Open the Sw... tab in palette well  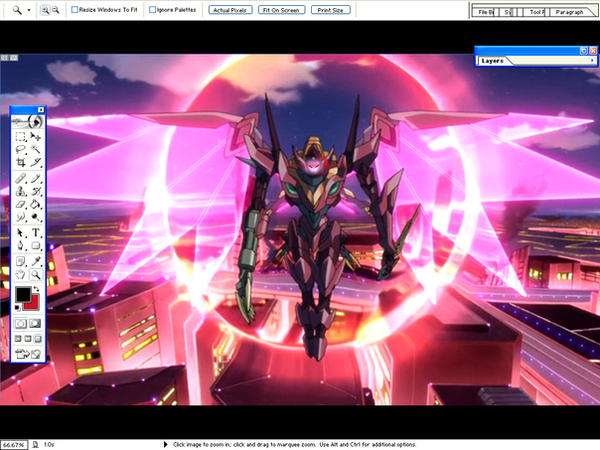point(507,12)
